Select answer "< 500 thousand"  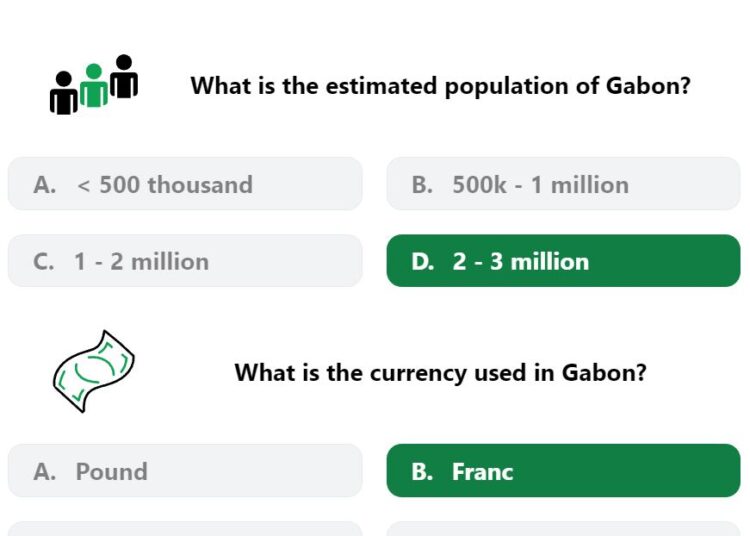[185, 184]
